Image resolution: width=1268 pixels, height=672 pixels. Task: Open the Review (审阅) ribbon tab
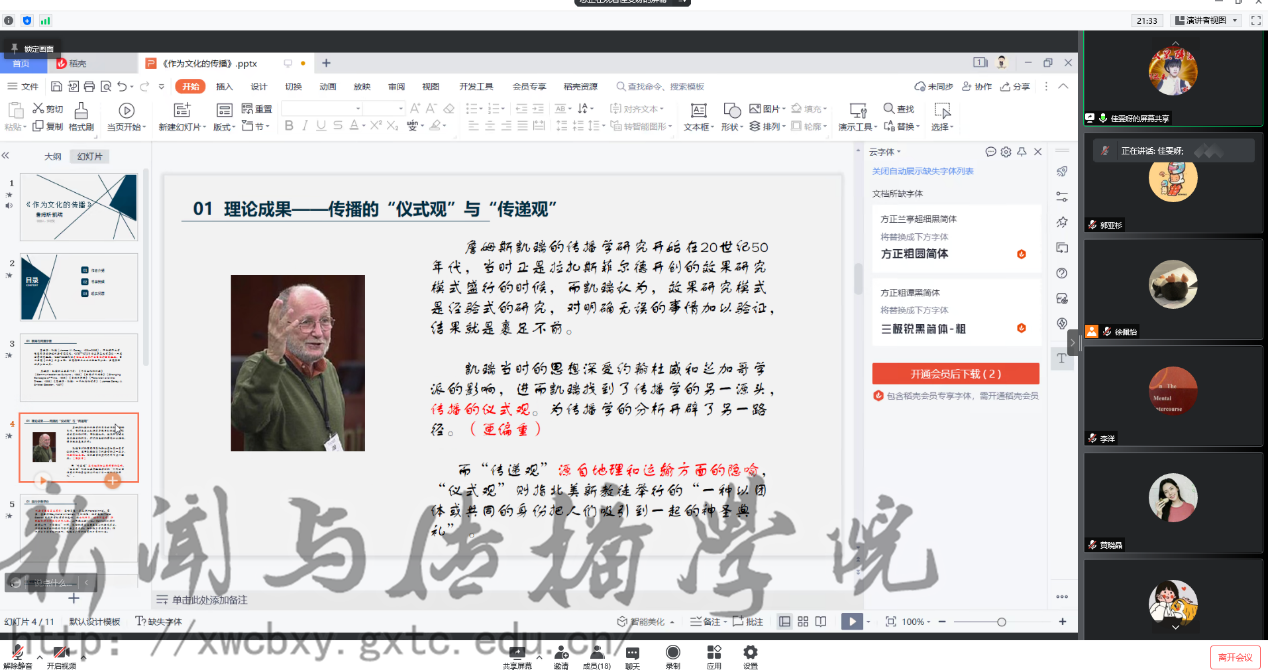[x=397, y=87]
